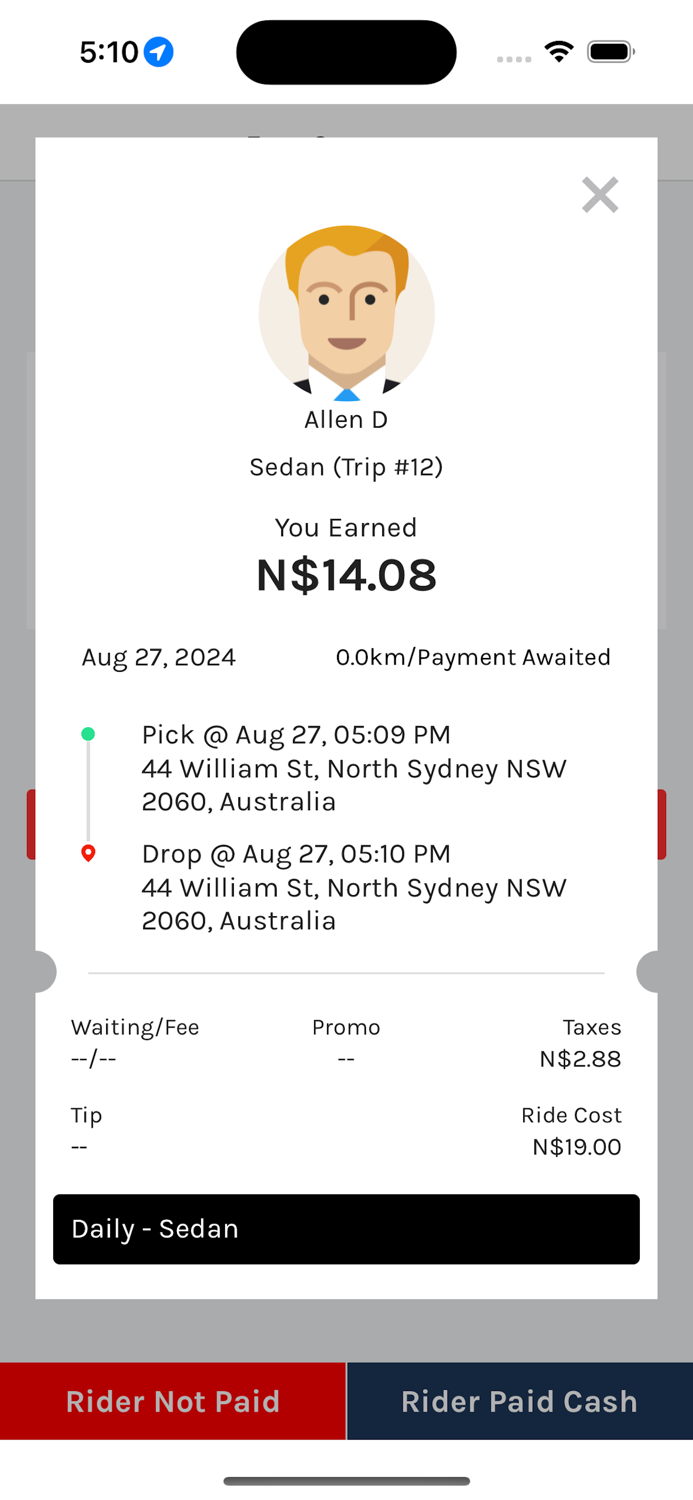This screenshot has width=693, height=1500.
Task: Click the dynamic island pill at top
Action: click(346, 51)
